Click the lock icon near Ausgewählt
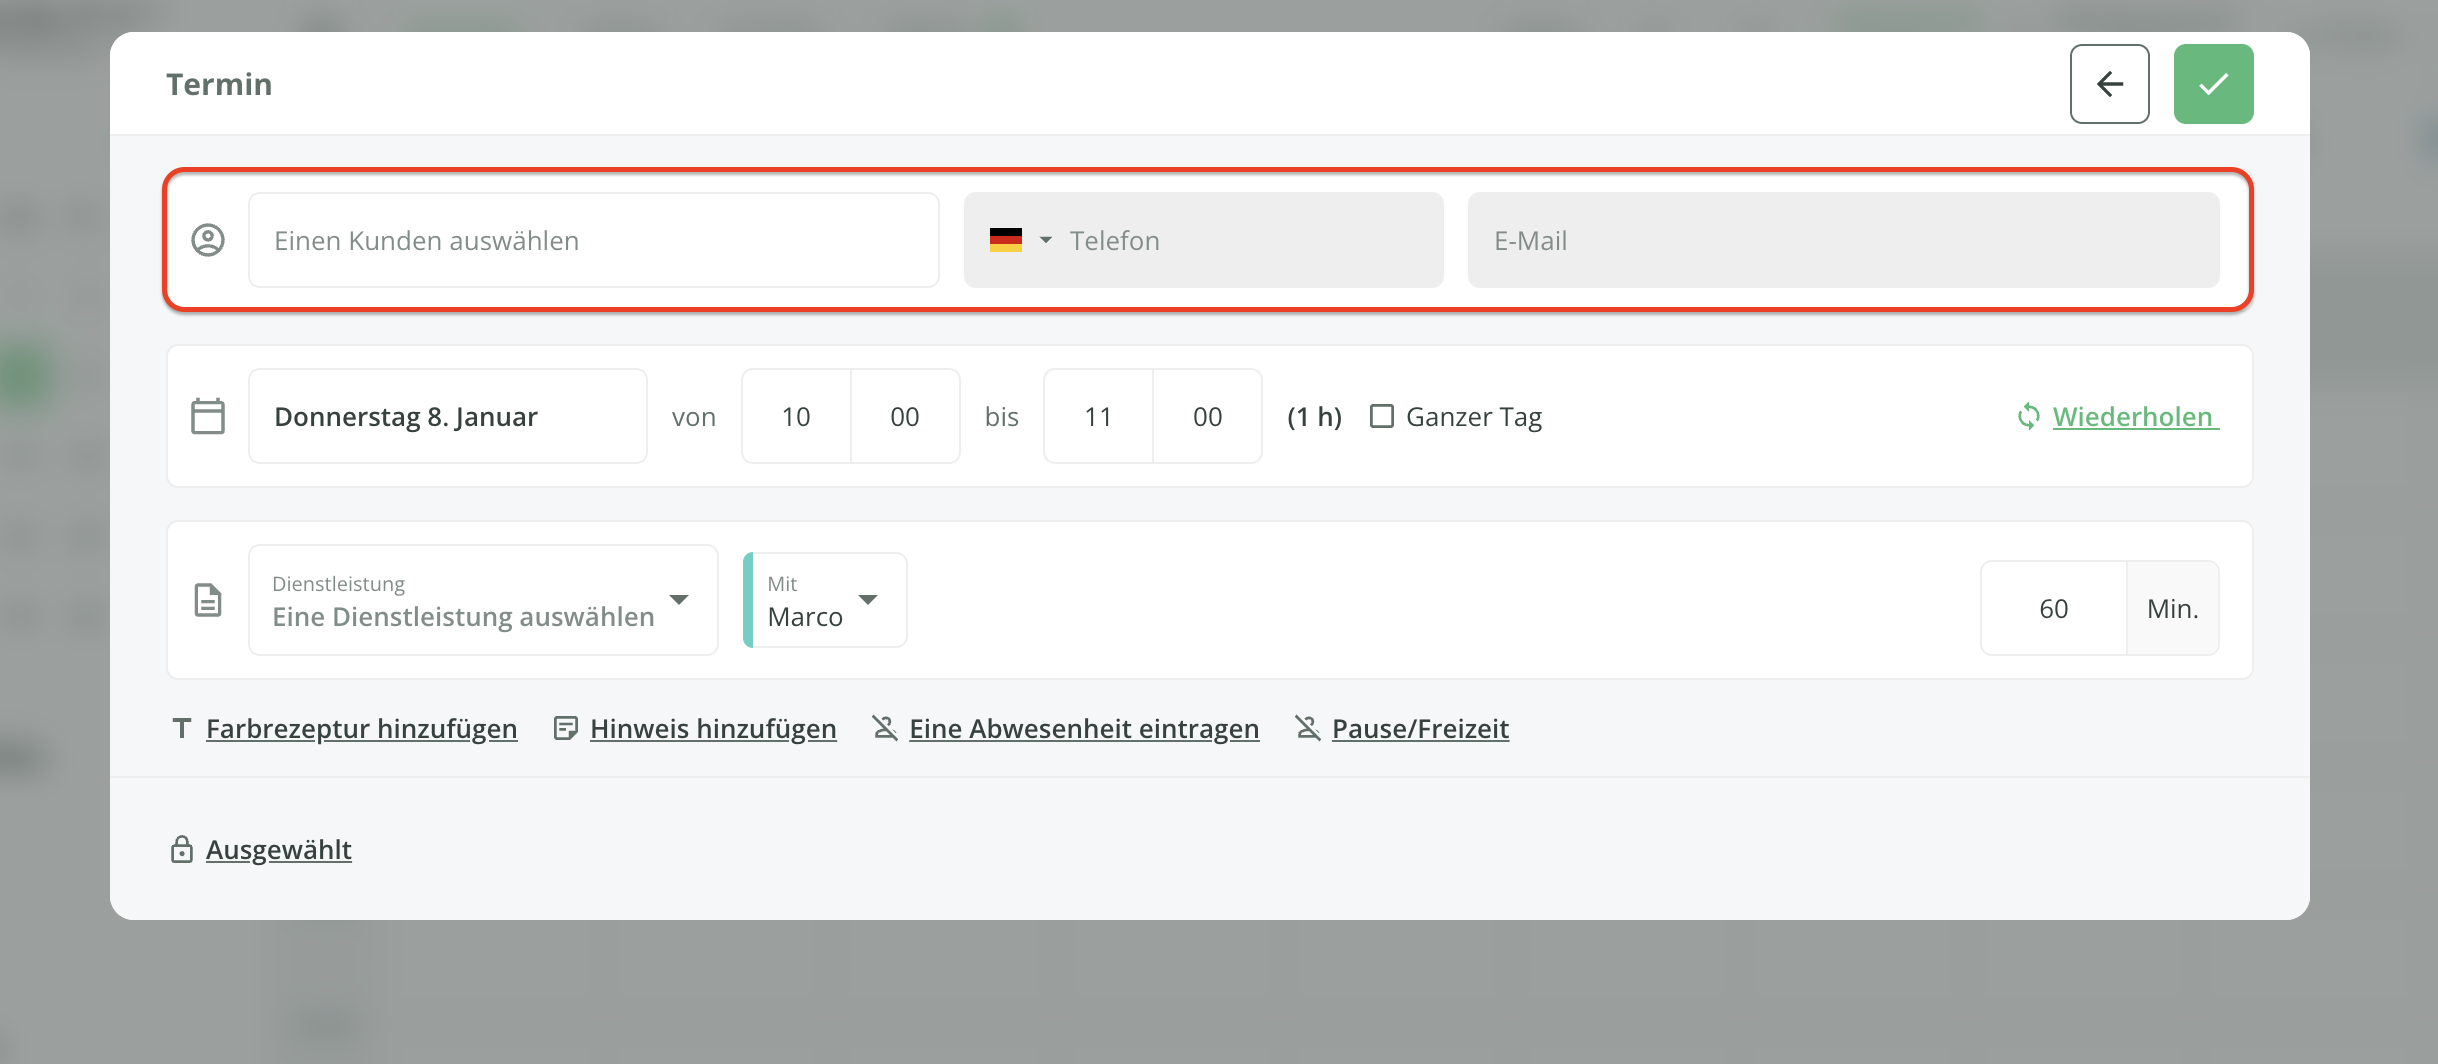The width and height of the screenshot is (2438, 1064). (181, 849)
